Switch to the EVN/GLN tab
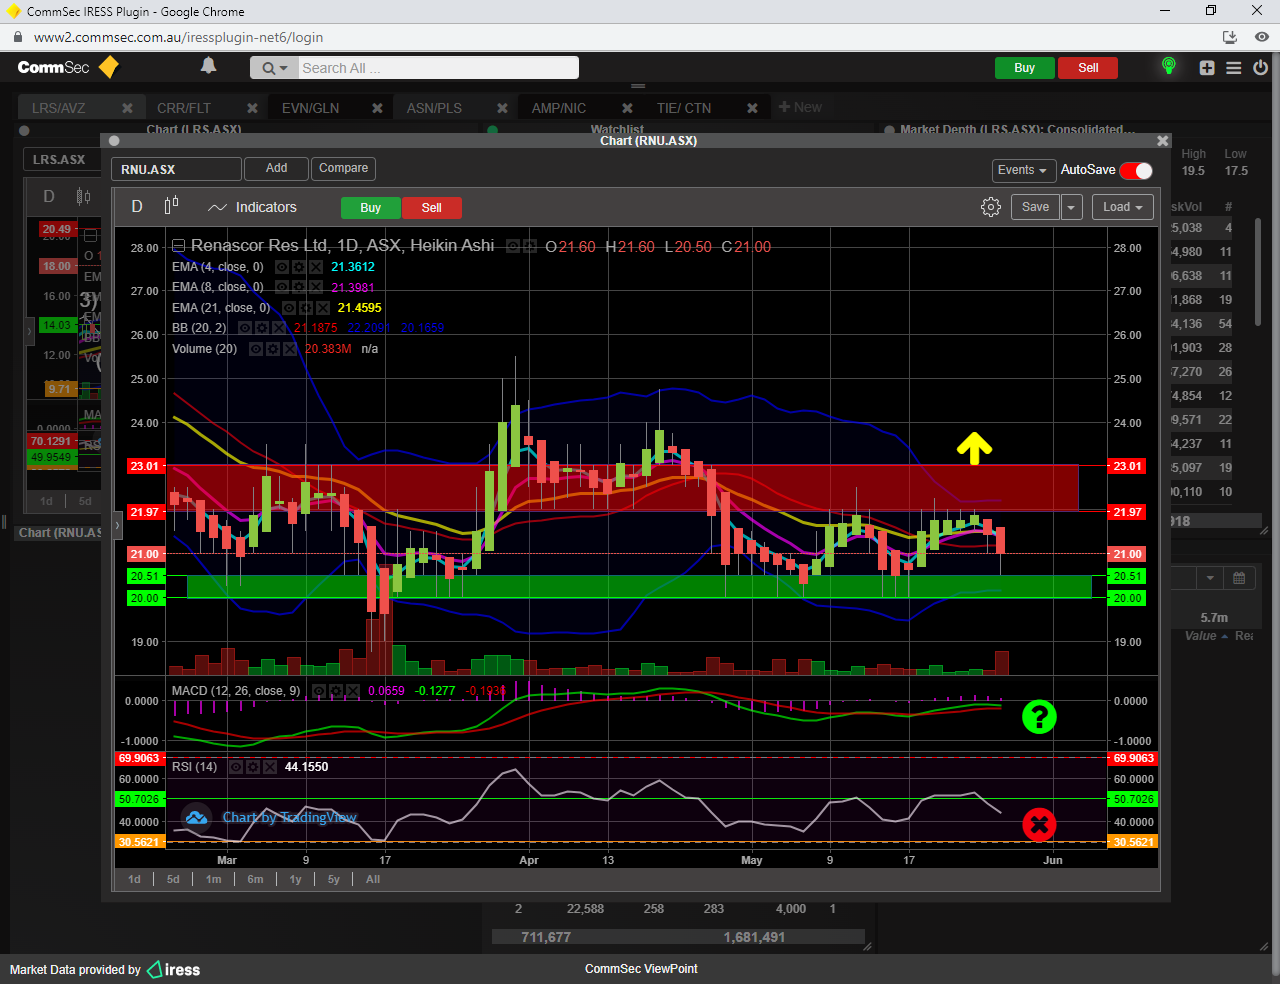Image resolution: width=1280 pixels, height=984 pixels. [x=310, y=108]
